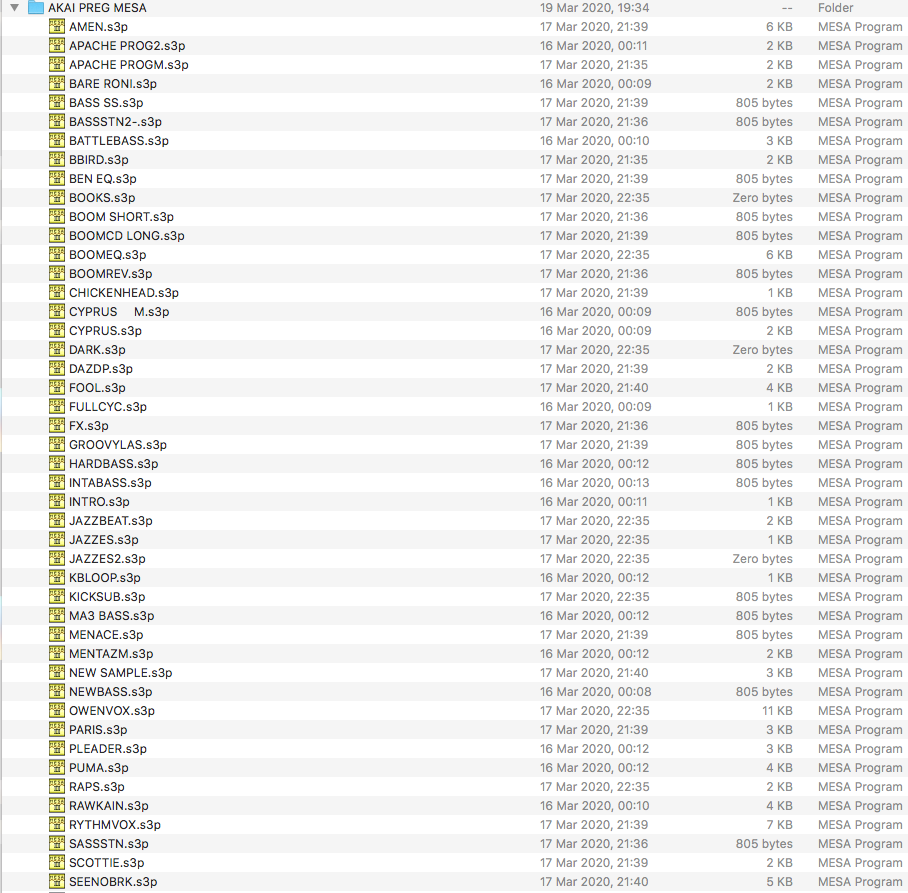Screen dimensions: 908x893
Task: Click the APACHE PROGM.s3p file icon
Action: pyautogui.click(x=57, y=65)
